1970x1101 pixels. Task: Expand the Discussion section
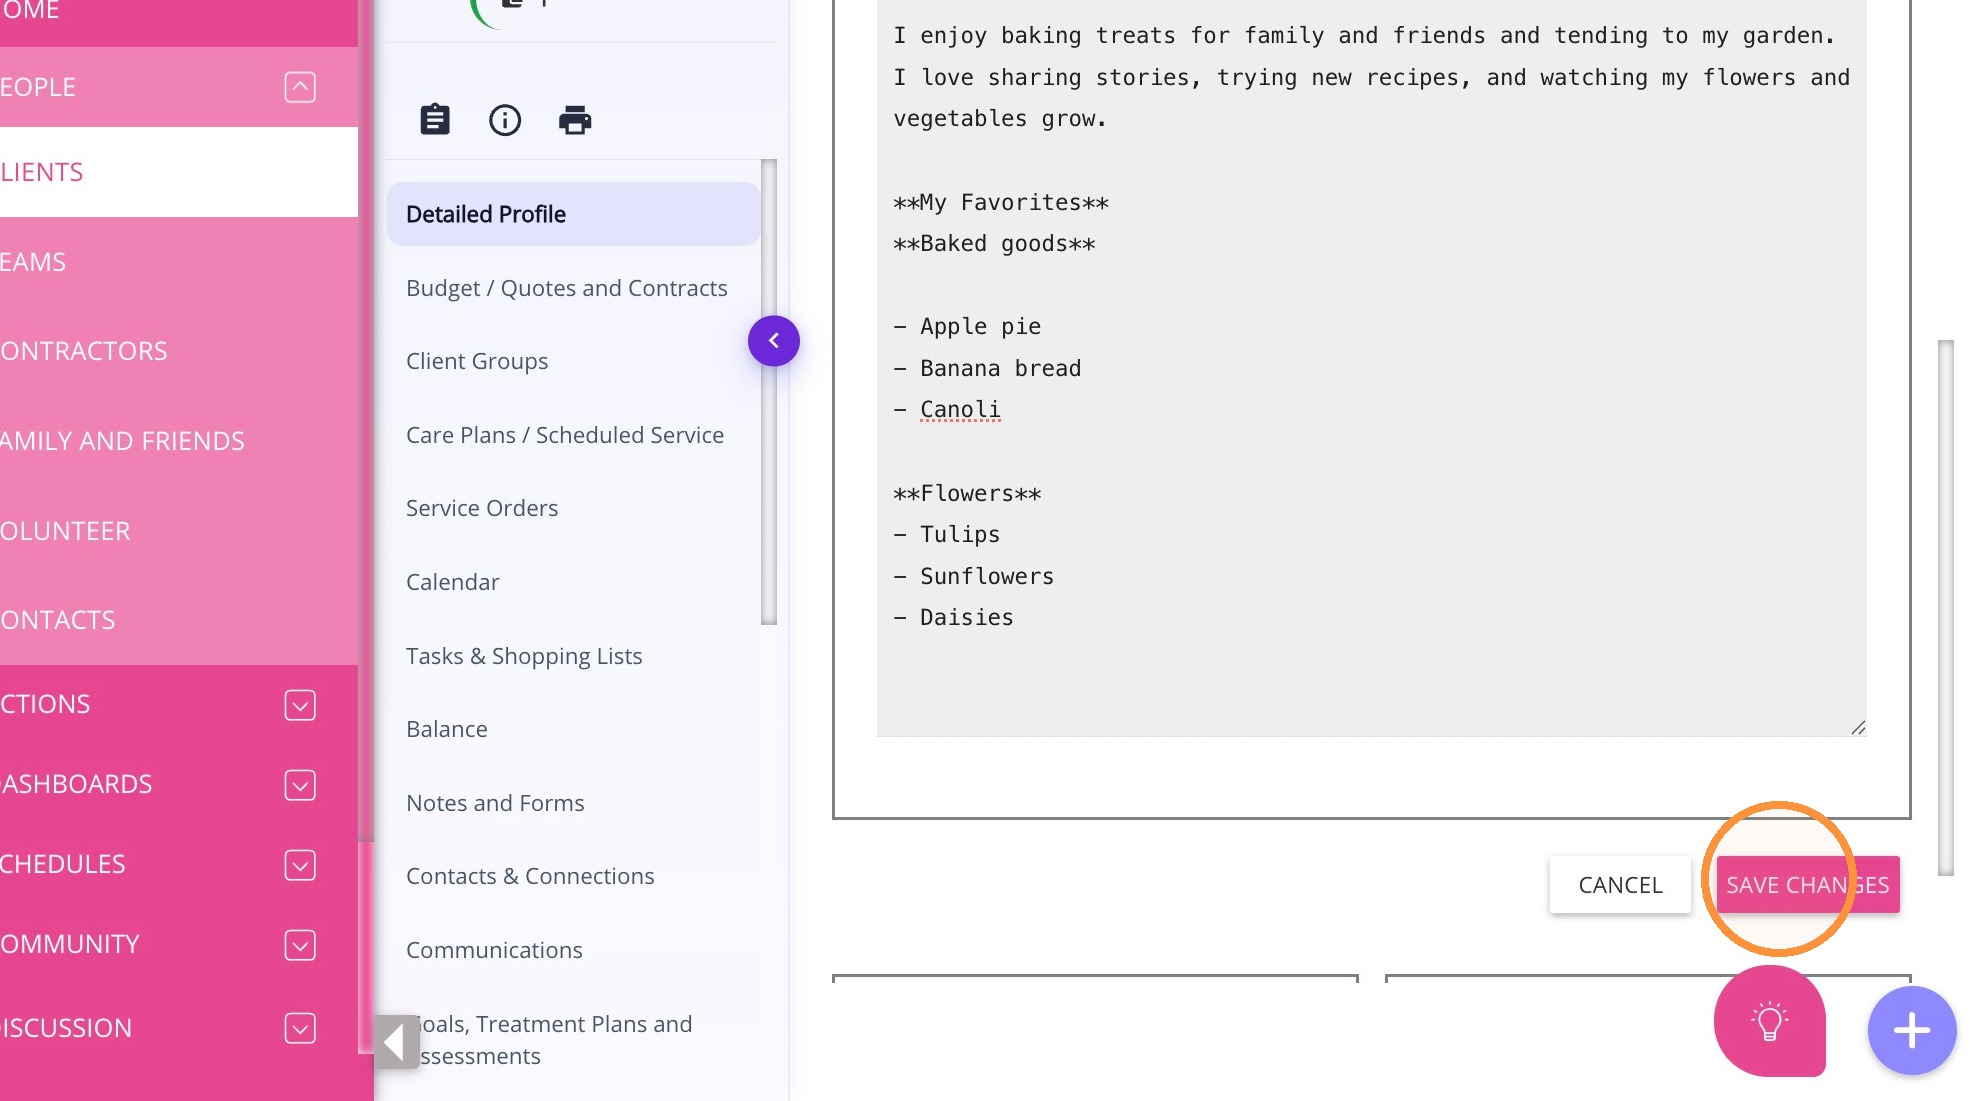(x=300, y=1028)
